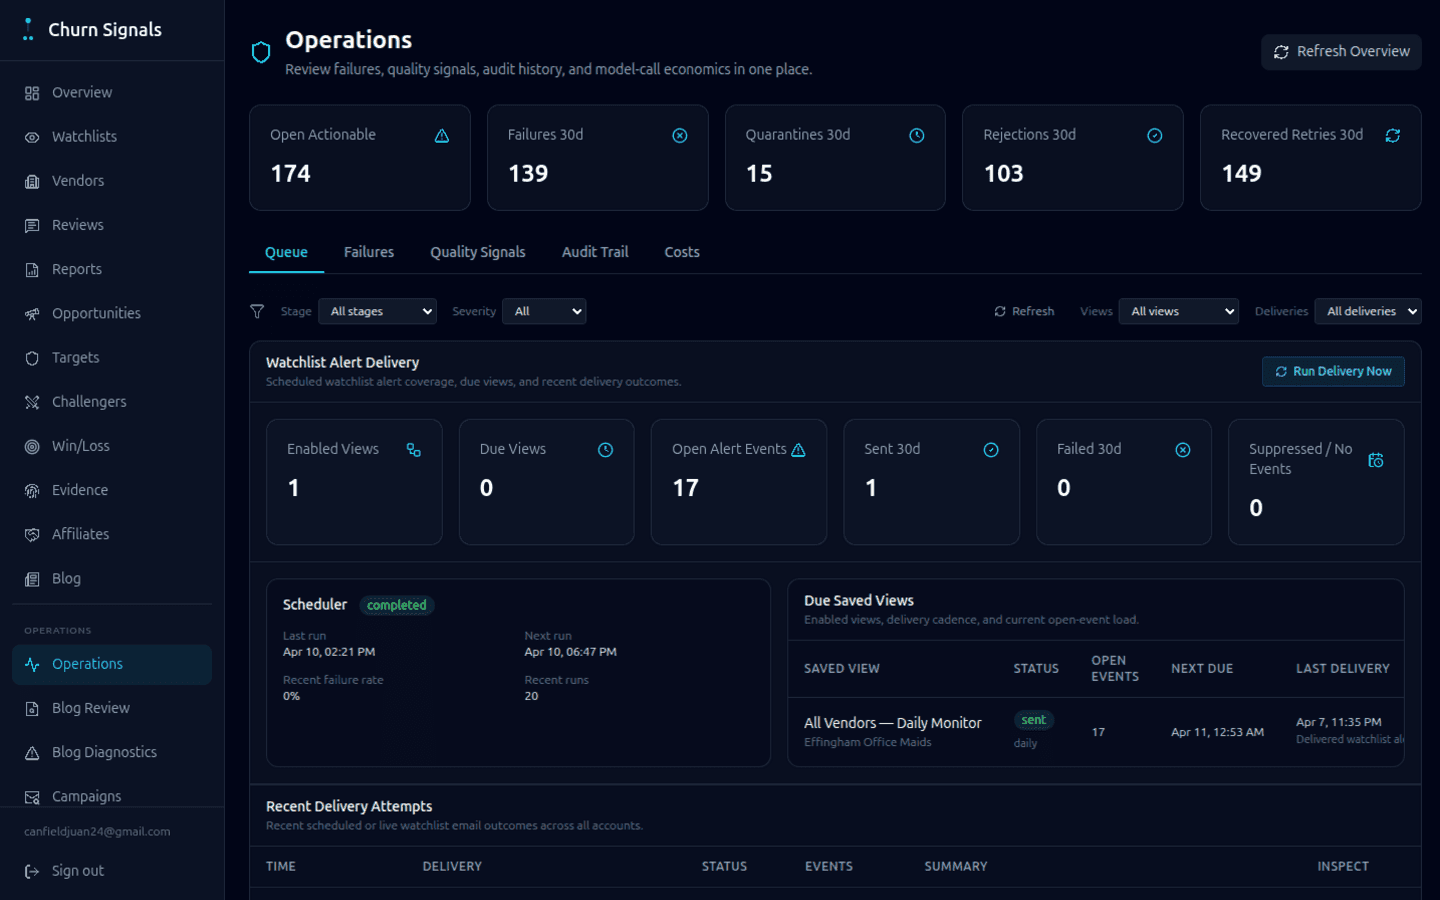Open the Stage filter dropdown
This screenshot has width=1440, height=900.
377,311
